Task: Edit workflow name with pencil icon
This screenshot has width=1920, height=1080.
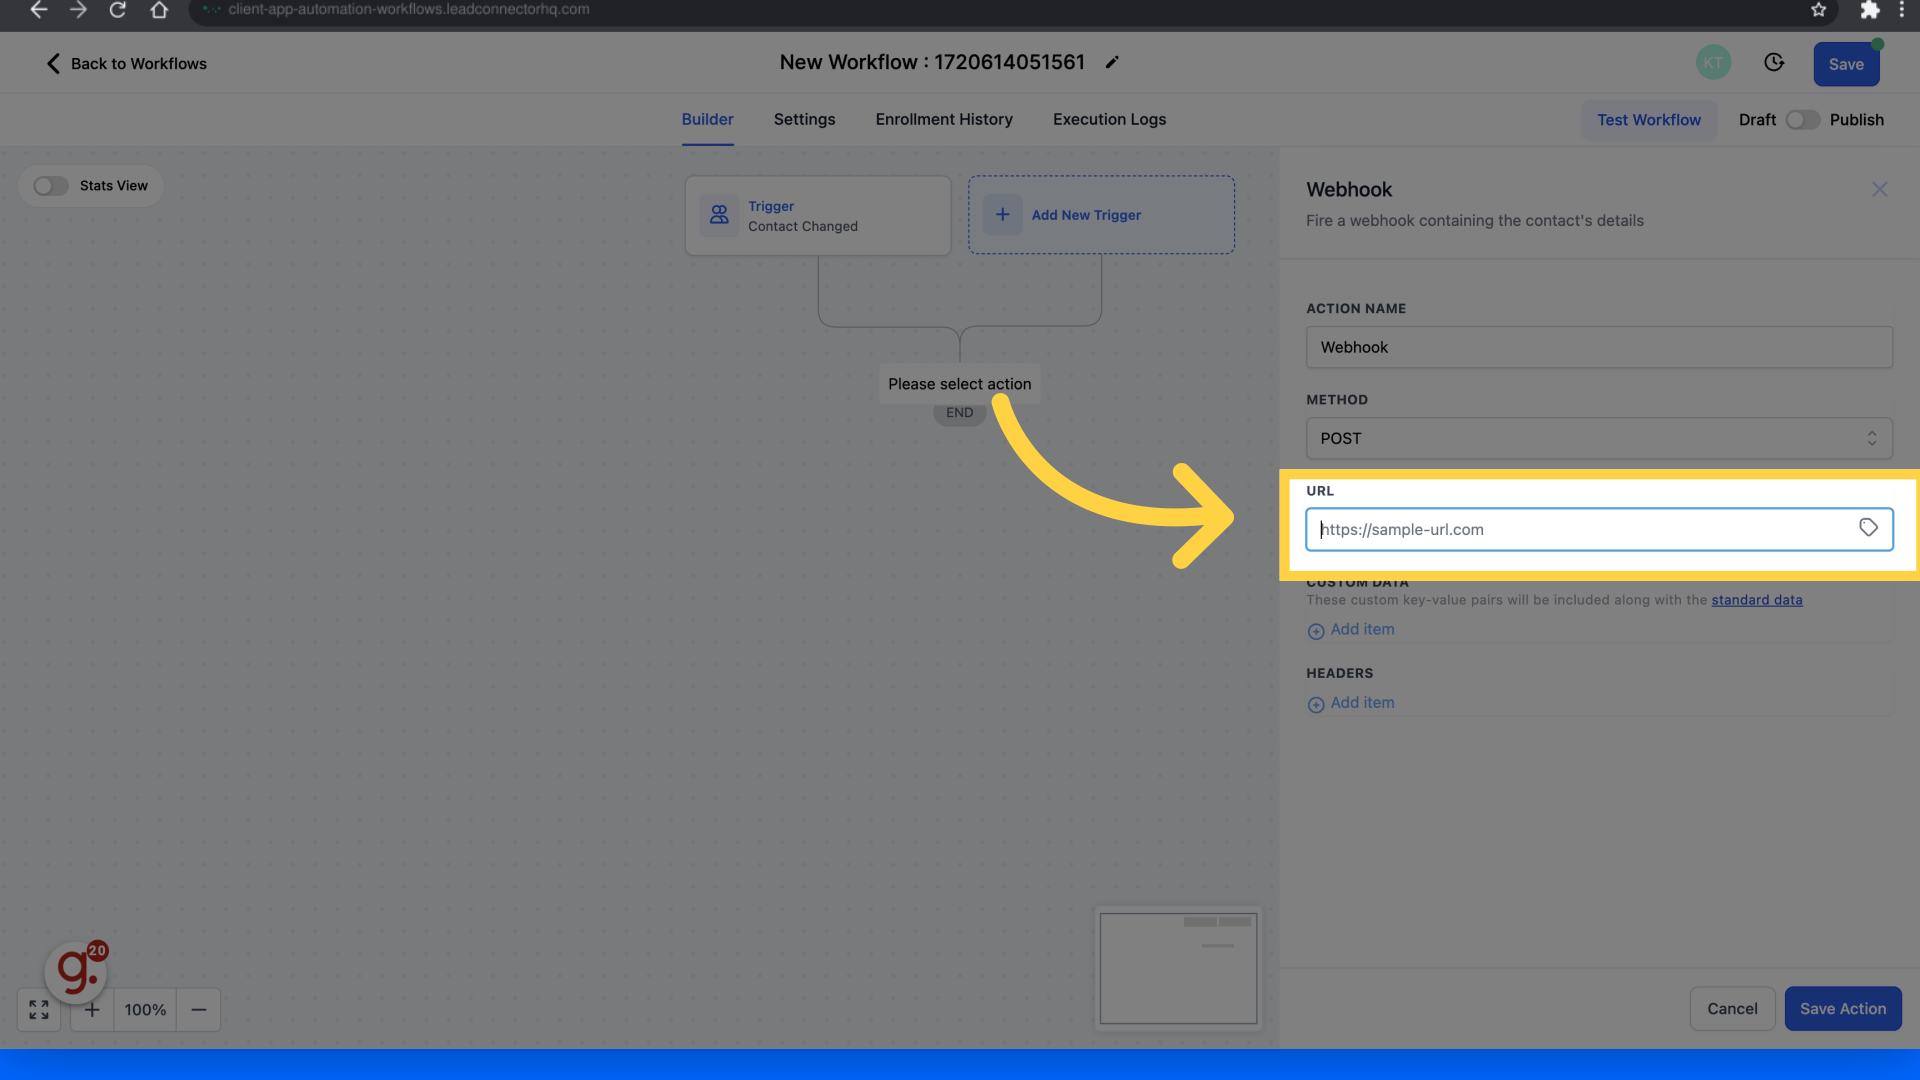Action: (x=1112, y=63)
